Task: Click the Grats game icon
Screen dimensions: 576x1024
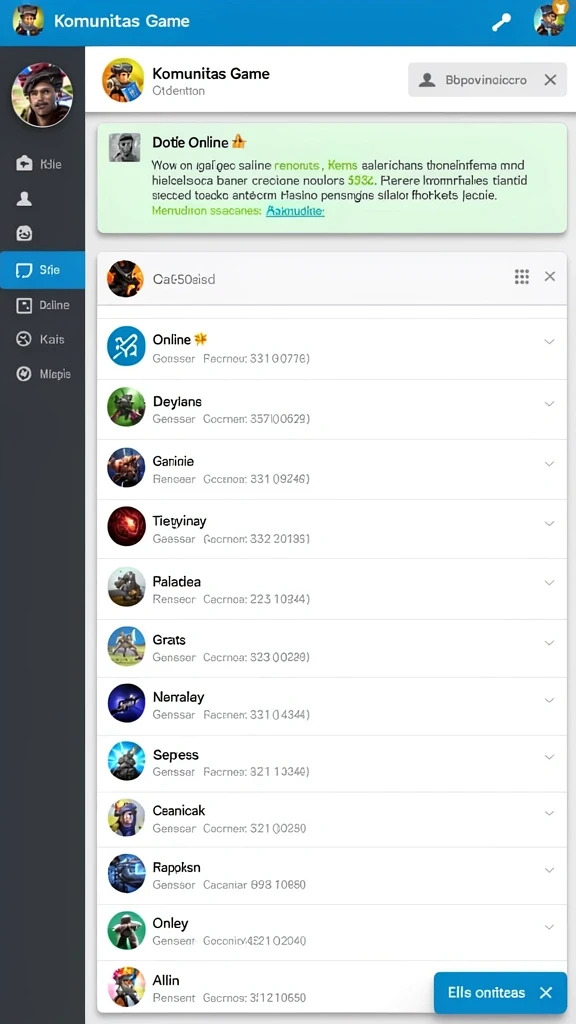Action: coord(126,646)
